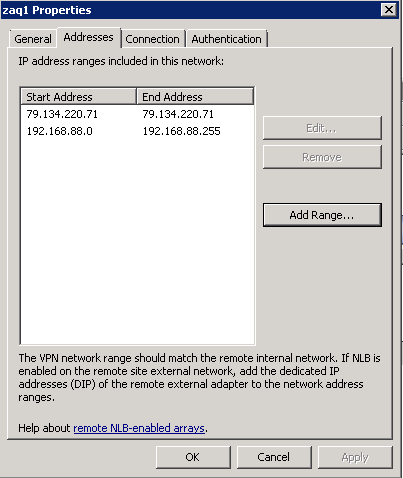This screenshot has width=403, height=478.
Task: Close the zaq1 Properties window
Action: 389,10
